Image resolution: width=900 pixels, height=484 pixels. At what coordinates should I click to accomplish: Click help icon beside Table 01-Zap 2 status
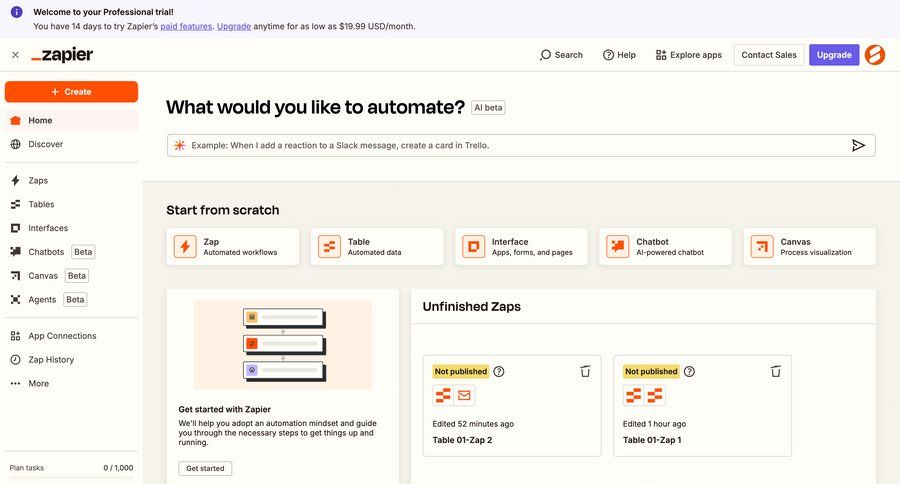click(x=499, y=371)
